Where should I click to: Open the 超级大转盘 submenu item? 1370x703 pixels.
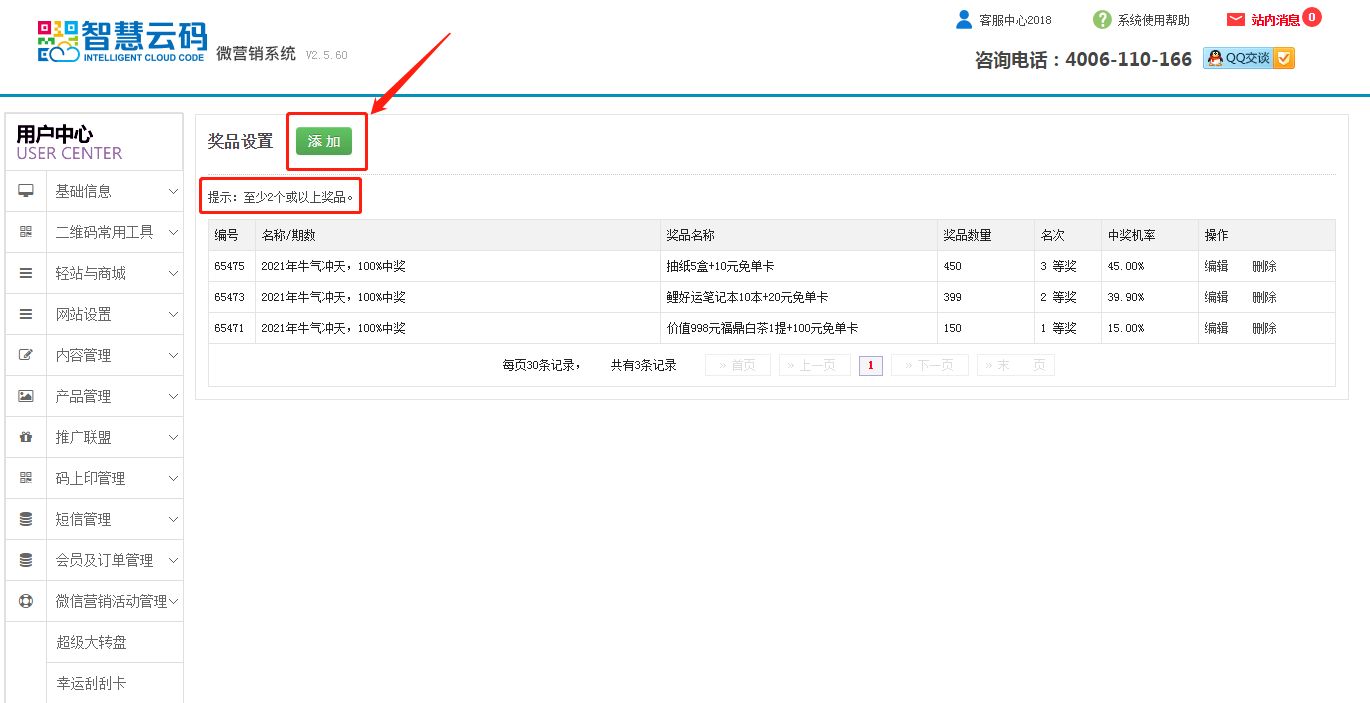[91, 642]
